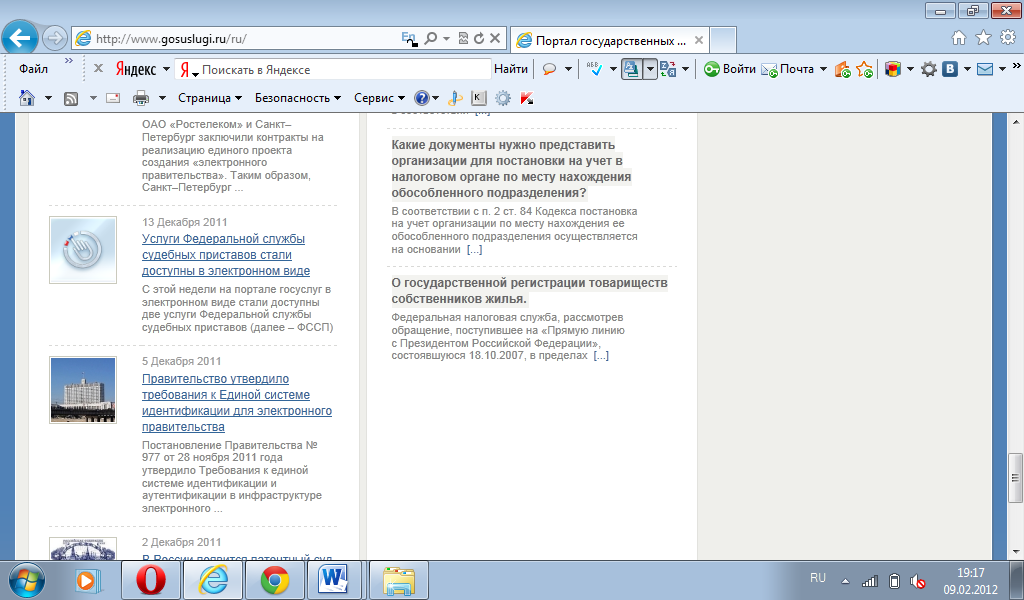The width and height of the screenshot is (1024, 600).
Task: Open heading О государственной регистрации товариществ
Action: point(530,291)
